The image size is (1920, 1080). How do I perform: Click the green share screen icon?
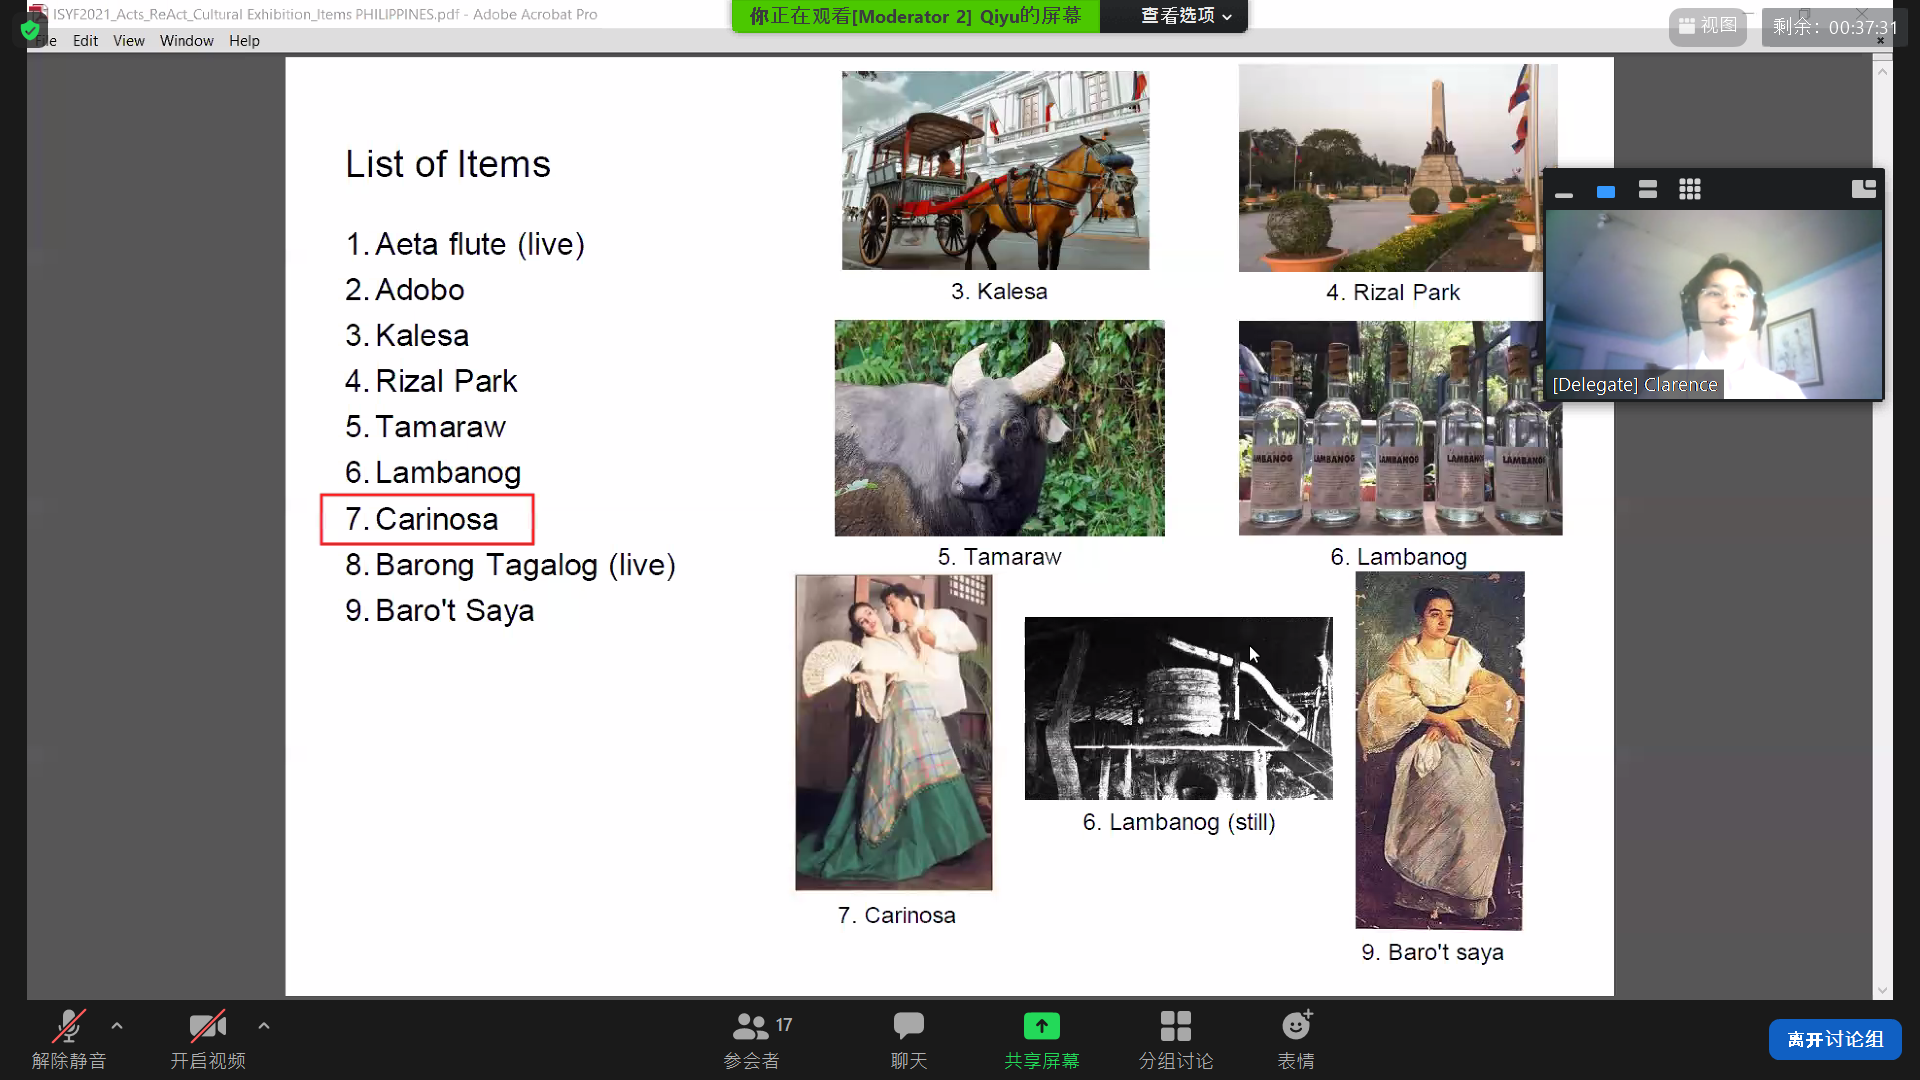pyautogui.click(x=1041, y=1026)
